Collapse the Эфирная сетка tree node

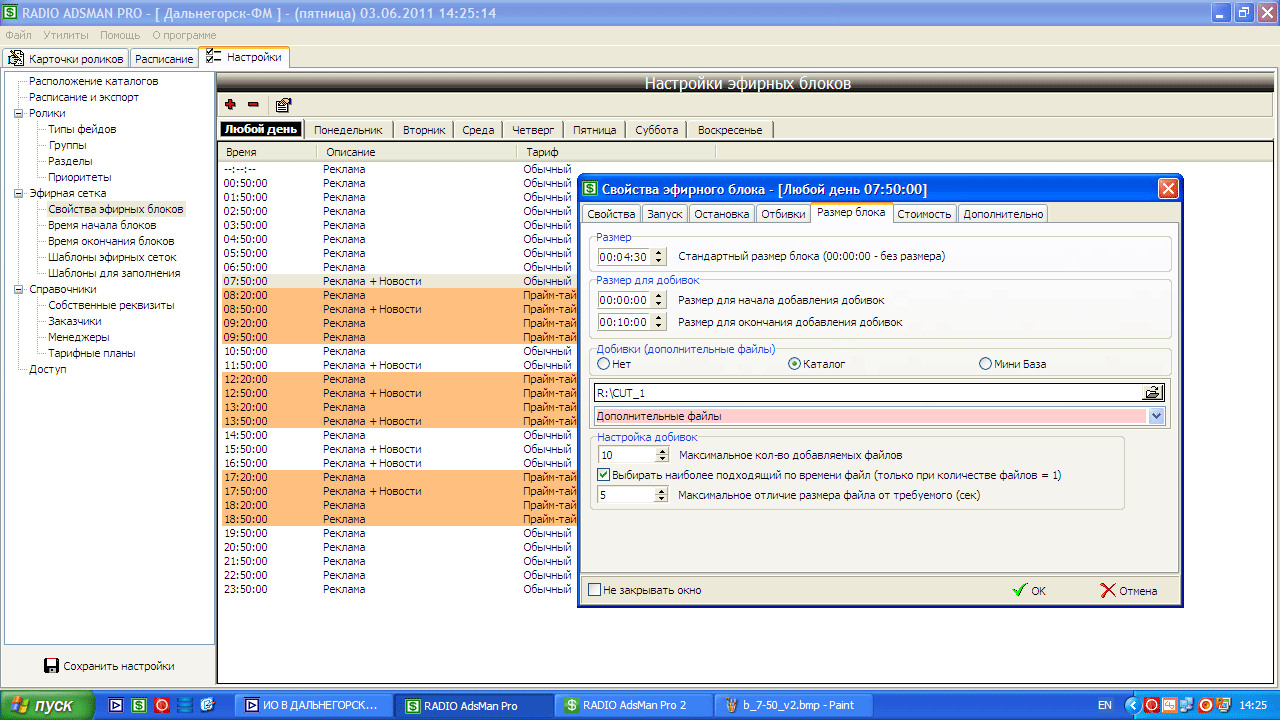click(19, 193)
